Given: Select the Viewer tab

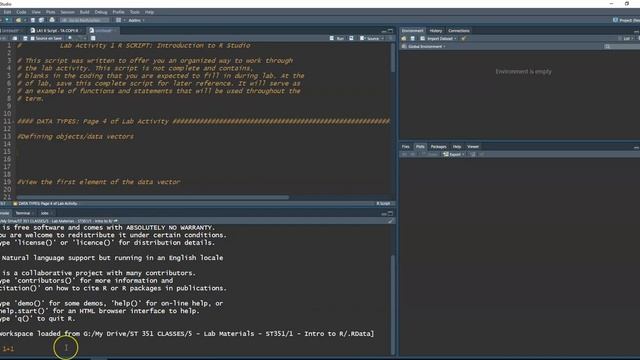Looking at the screenshot, I should click(473, 147).
